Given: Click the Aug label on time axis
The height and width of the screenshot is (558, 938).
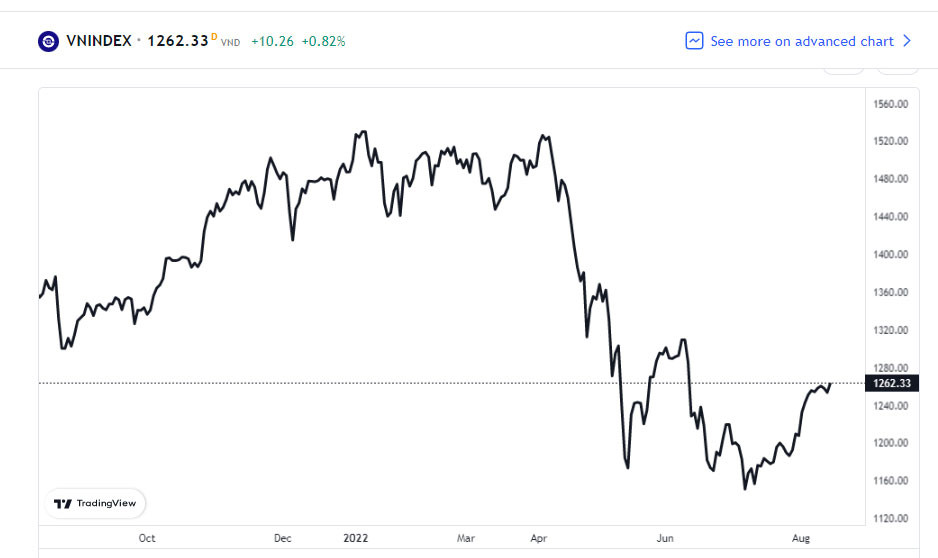Looking at the screenshot, I should point(802,538).
